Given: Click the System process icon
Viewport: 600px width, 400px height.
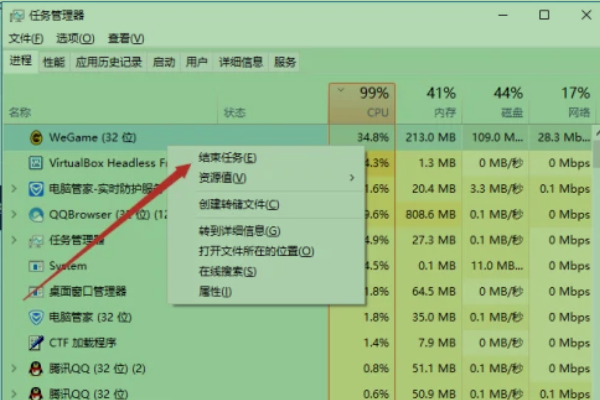Looking at the screenshot, I should [x=36, y=266].
